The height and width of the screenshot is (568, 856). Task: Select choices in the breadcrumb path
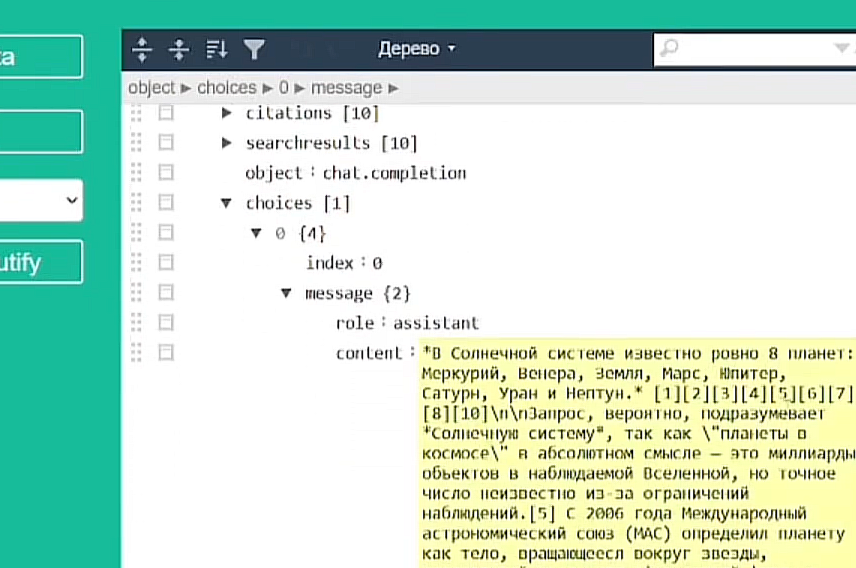click(x=226, y=88)
